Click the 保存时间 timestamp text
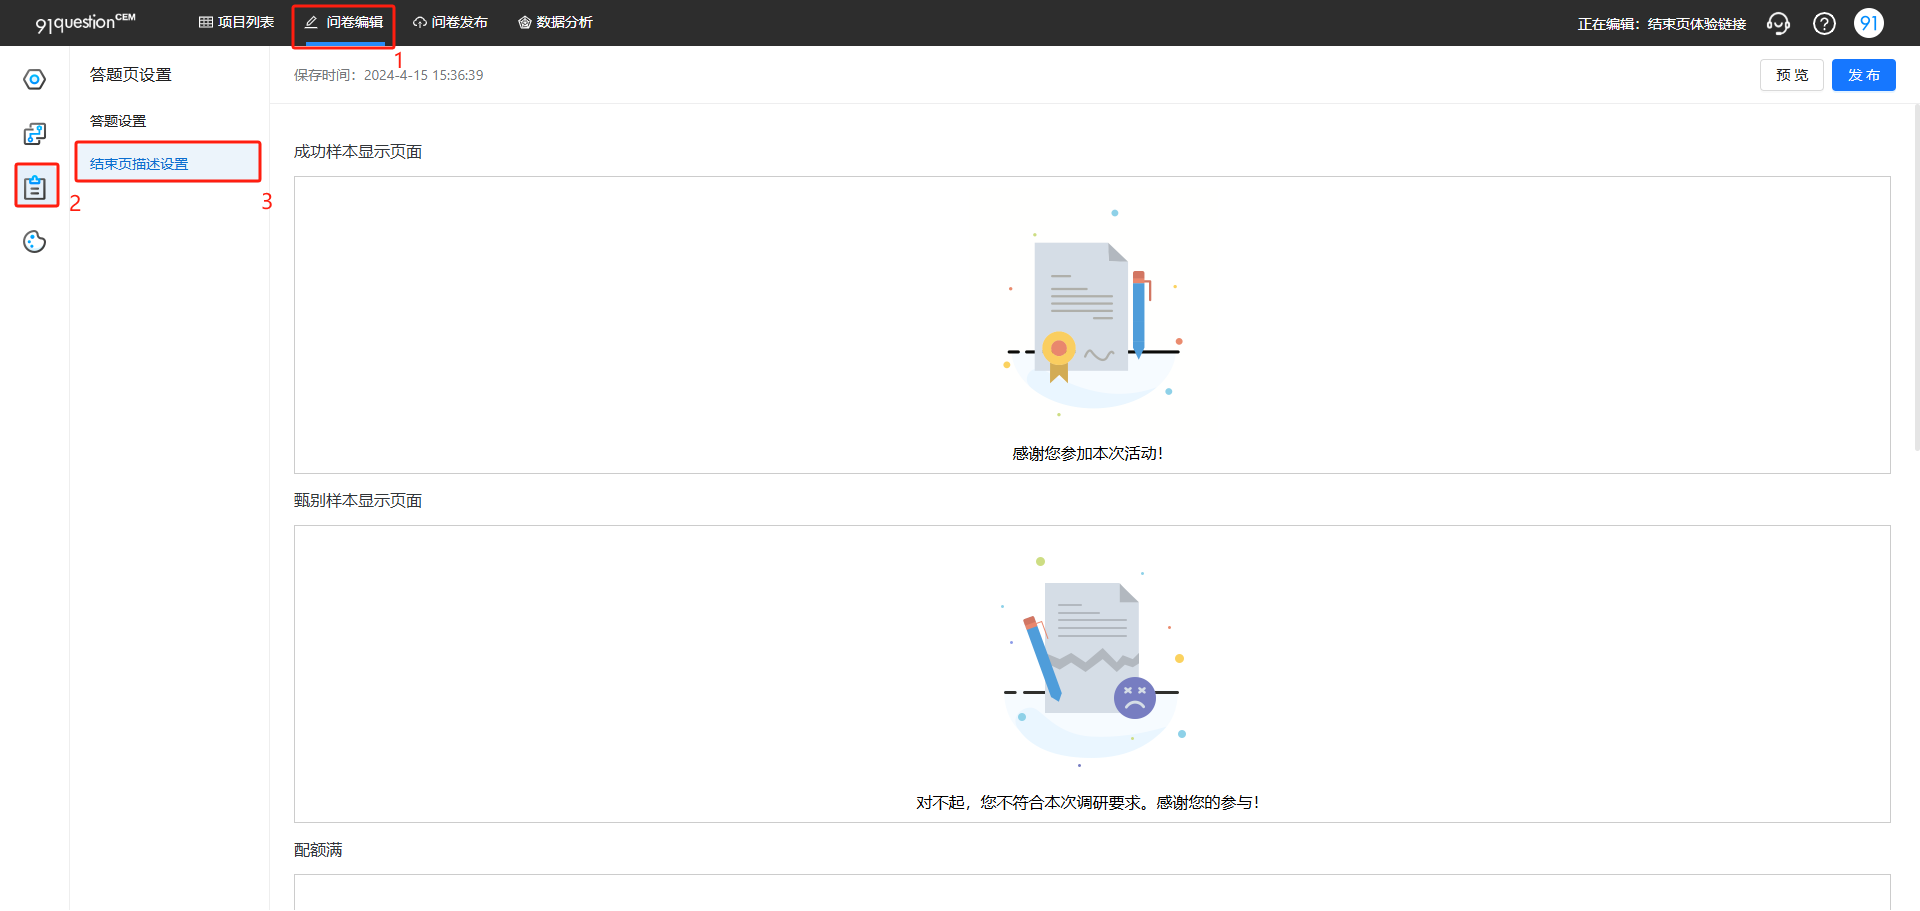The image size is (1920, 911). coord(388,75)
